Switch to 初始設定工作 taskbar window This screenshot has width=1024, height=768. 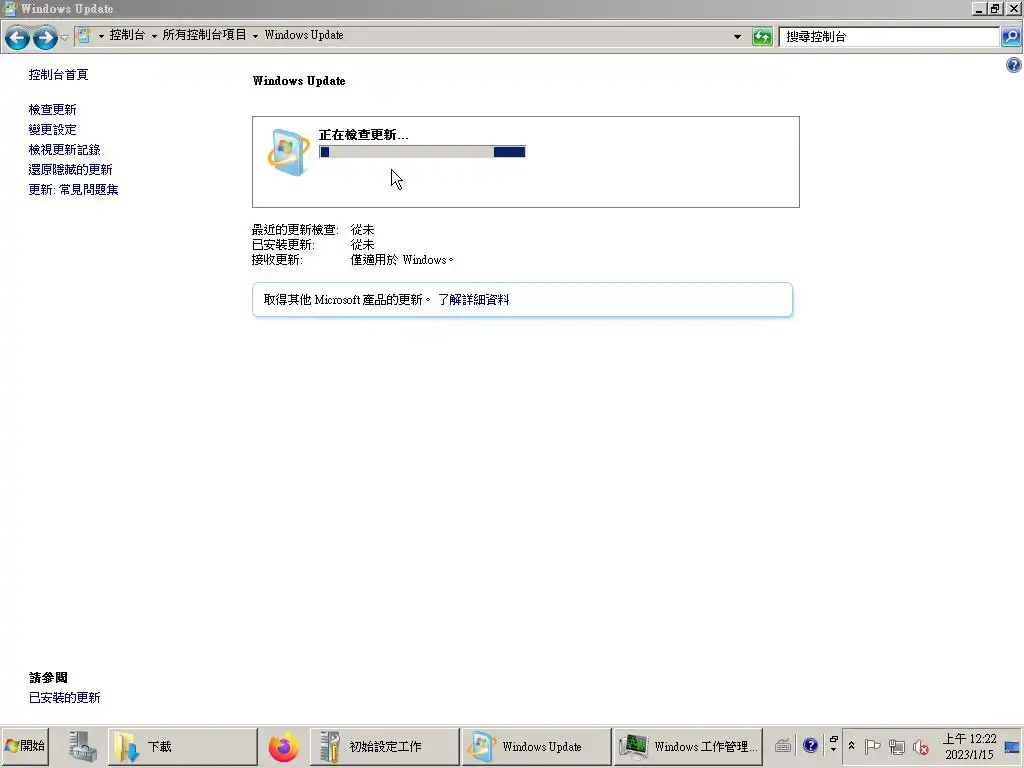point(385,746)
